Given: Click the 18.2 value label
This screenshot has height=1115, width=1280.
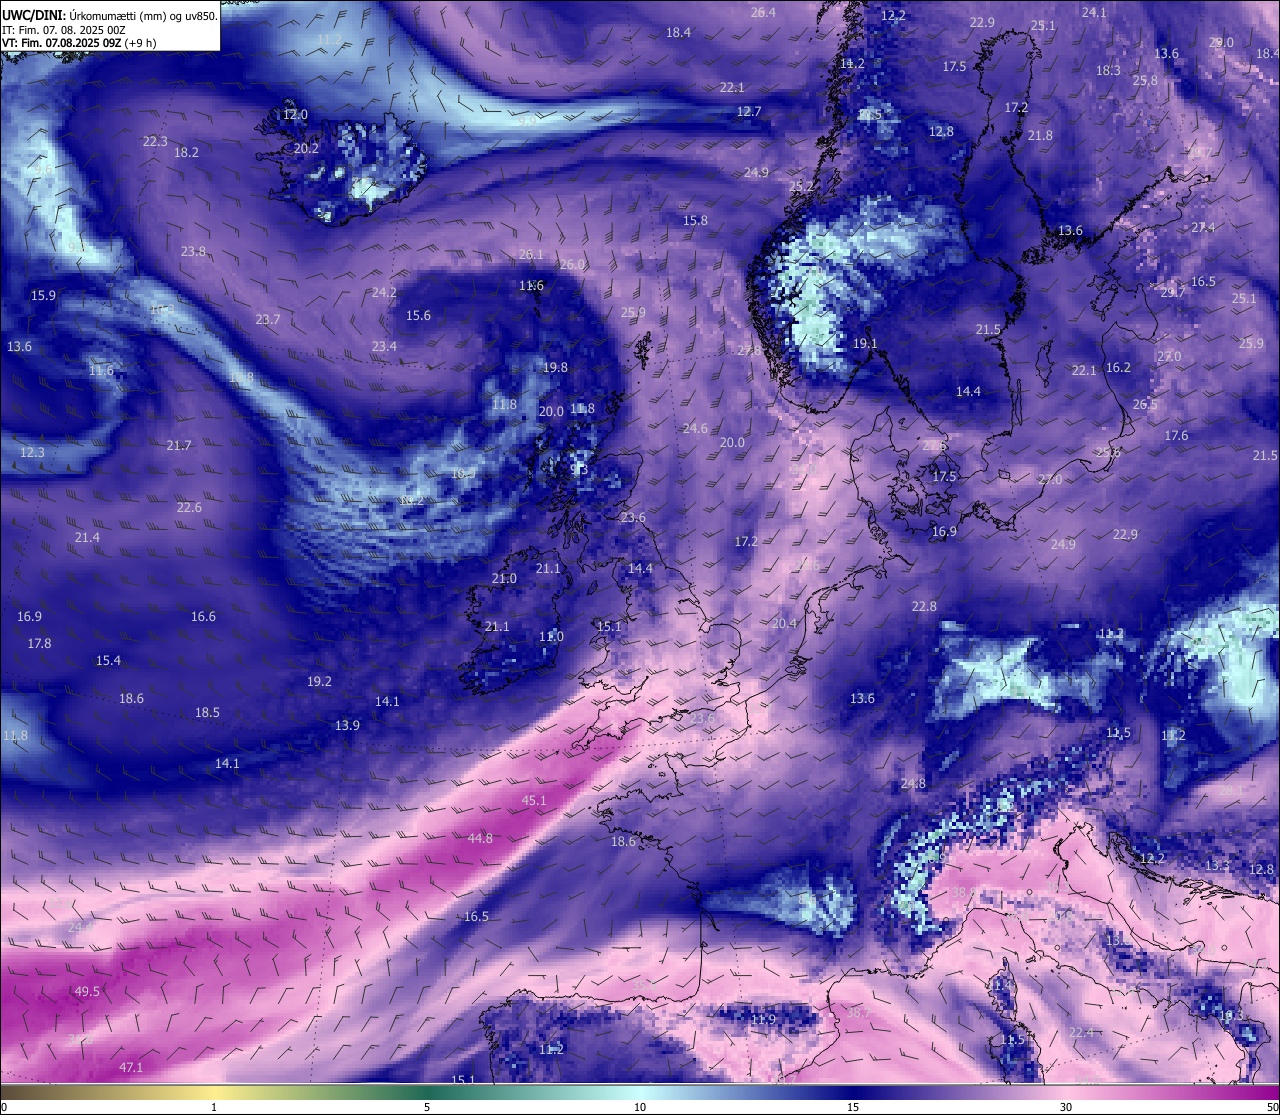Looking at the screenshot, I should (x=186, y=152).
